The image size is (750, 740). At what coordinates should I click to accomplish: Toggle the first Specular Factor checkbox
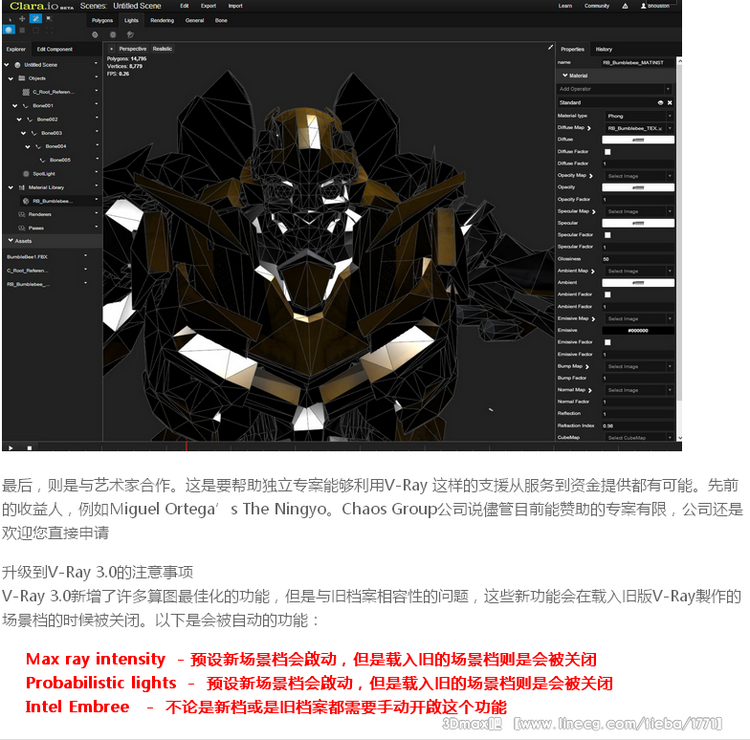[607, 235]
